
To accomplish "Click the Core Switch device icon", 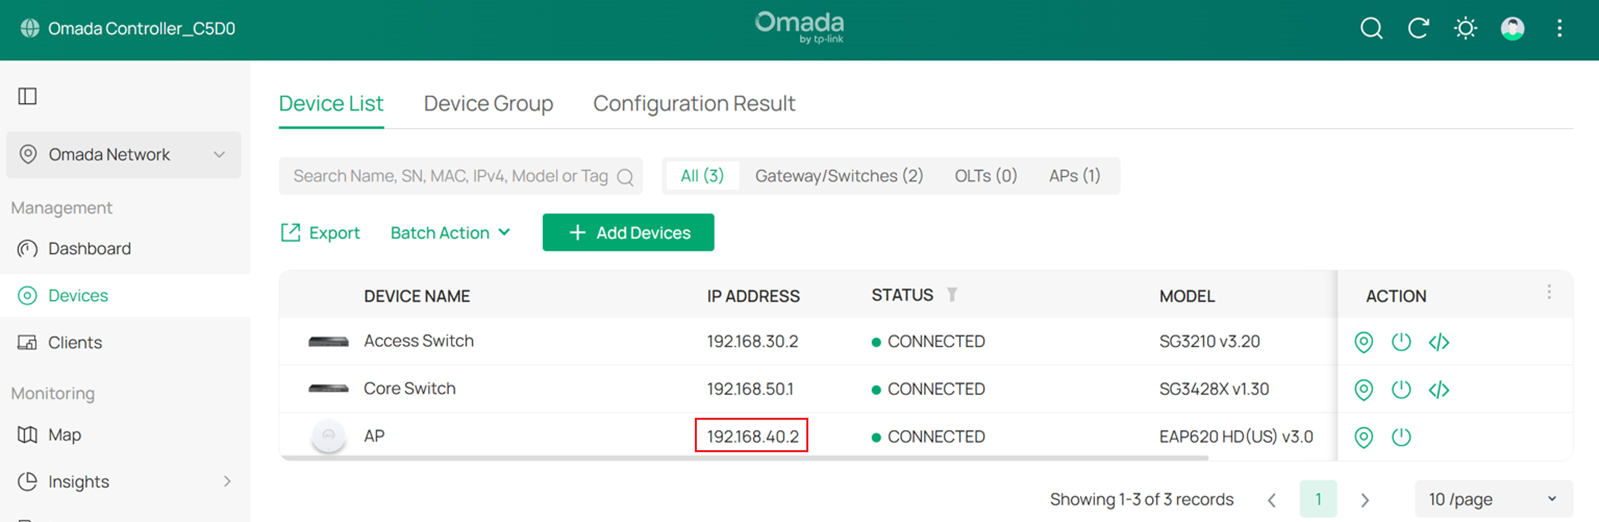I will click(x=328, y=389).
